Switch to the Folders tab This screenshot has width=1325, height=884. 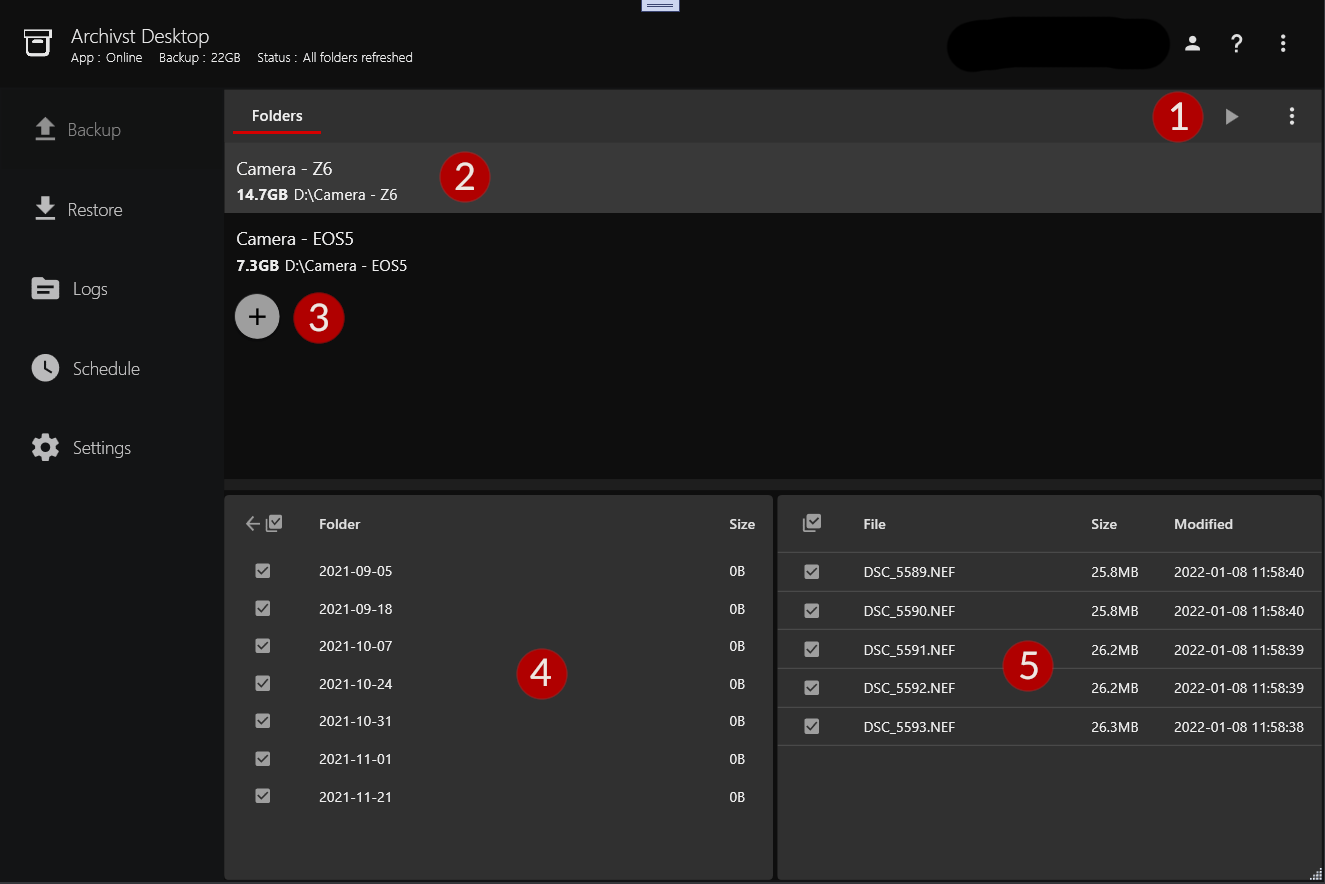coord(277,116)
